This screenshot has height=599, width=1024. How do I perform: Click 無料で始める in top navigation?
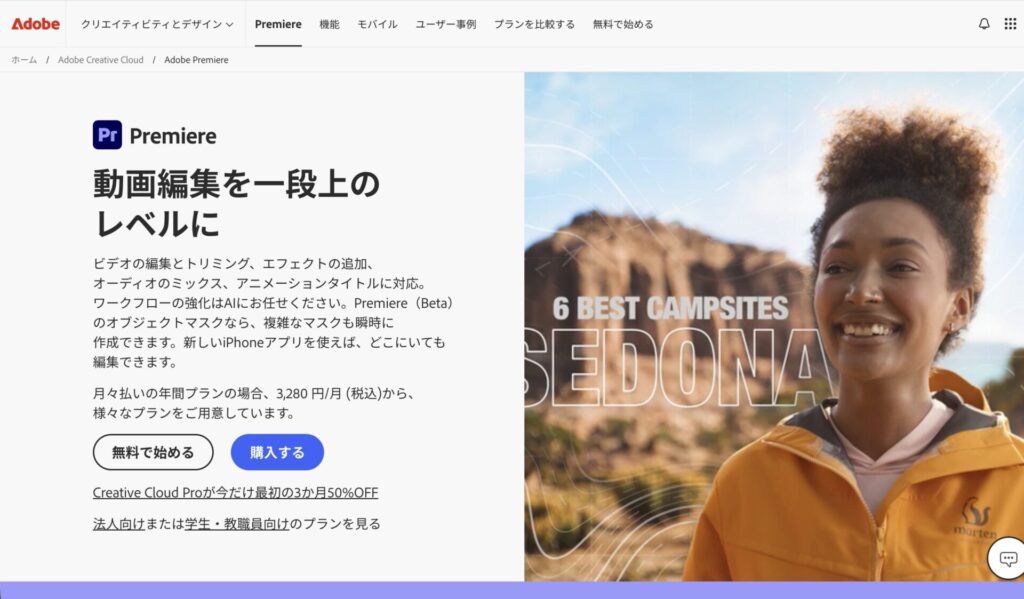click(622, 24)
